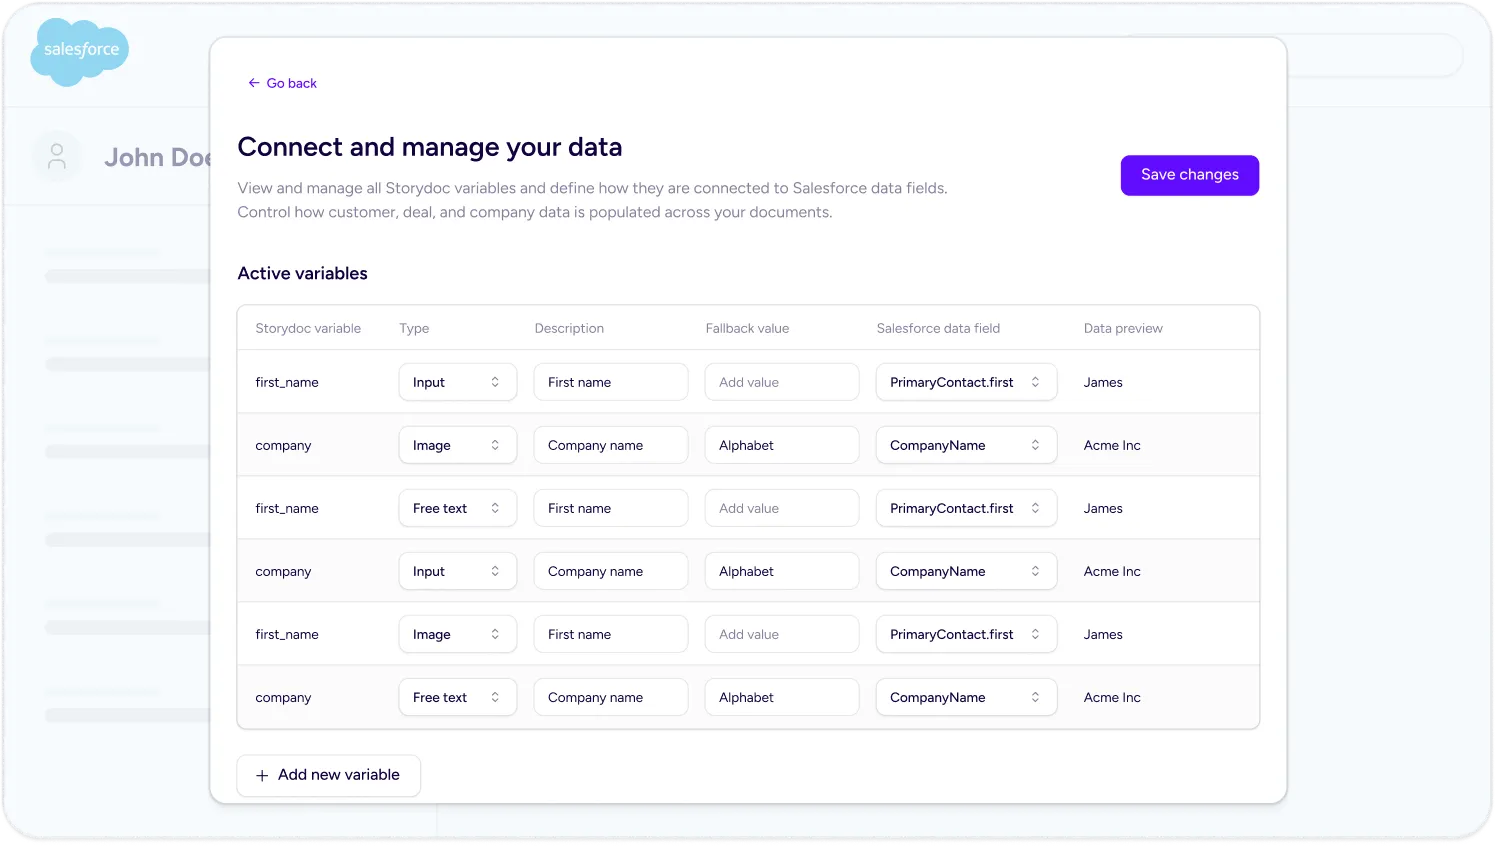Expand PrimaryContact.first dropdown in first_name Input row
This screenshot has width=1495, height=846.
(966, 382)
